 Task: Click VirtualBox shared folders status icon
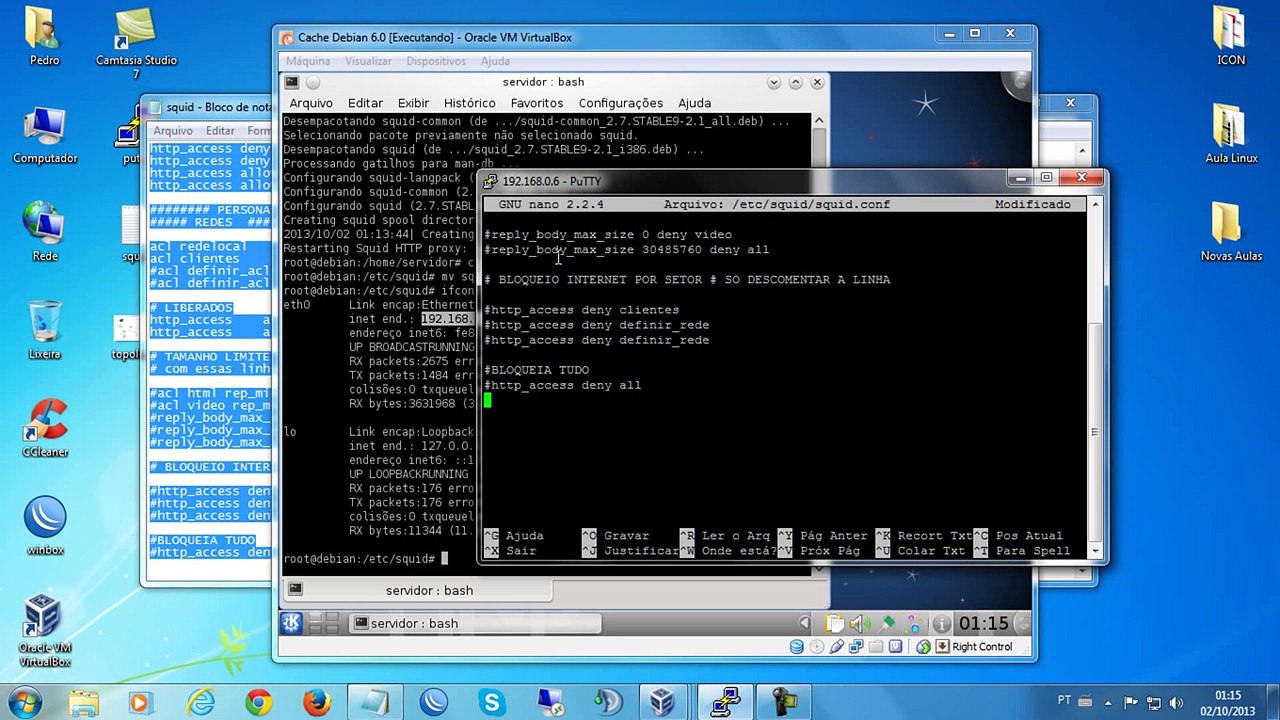tap(877, 647)
